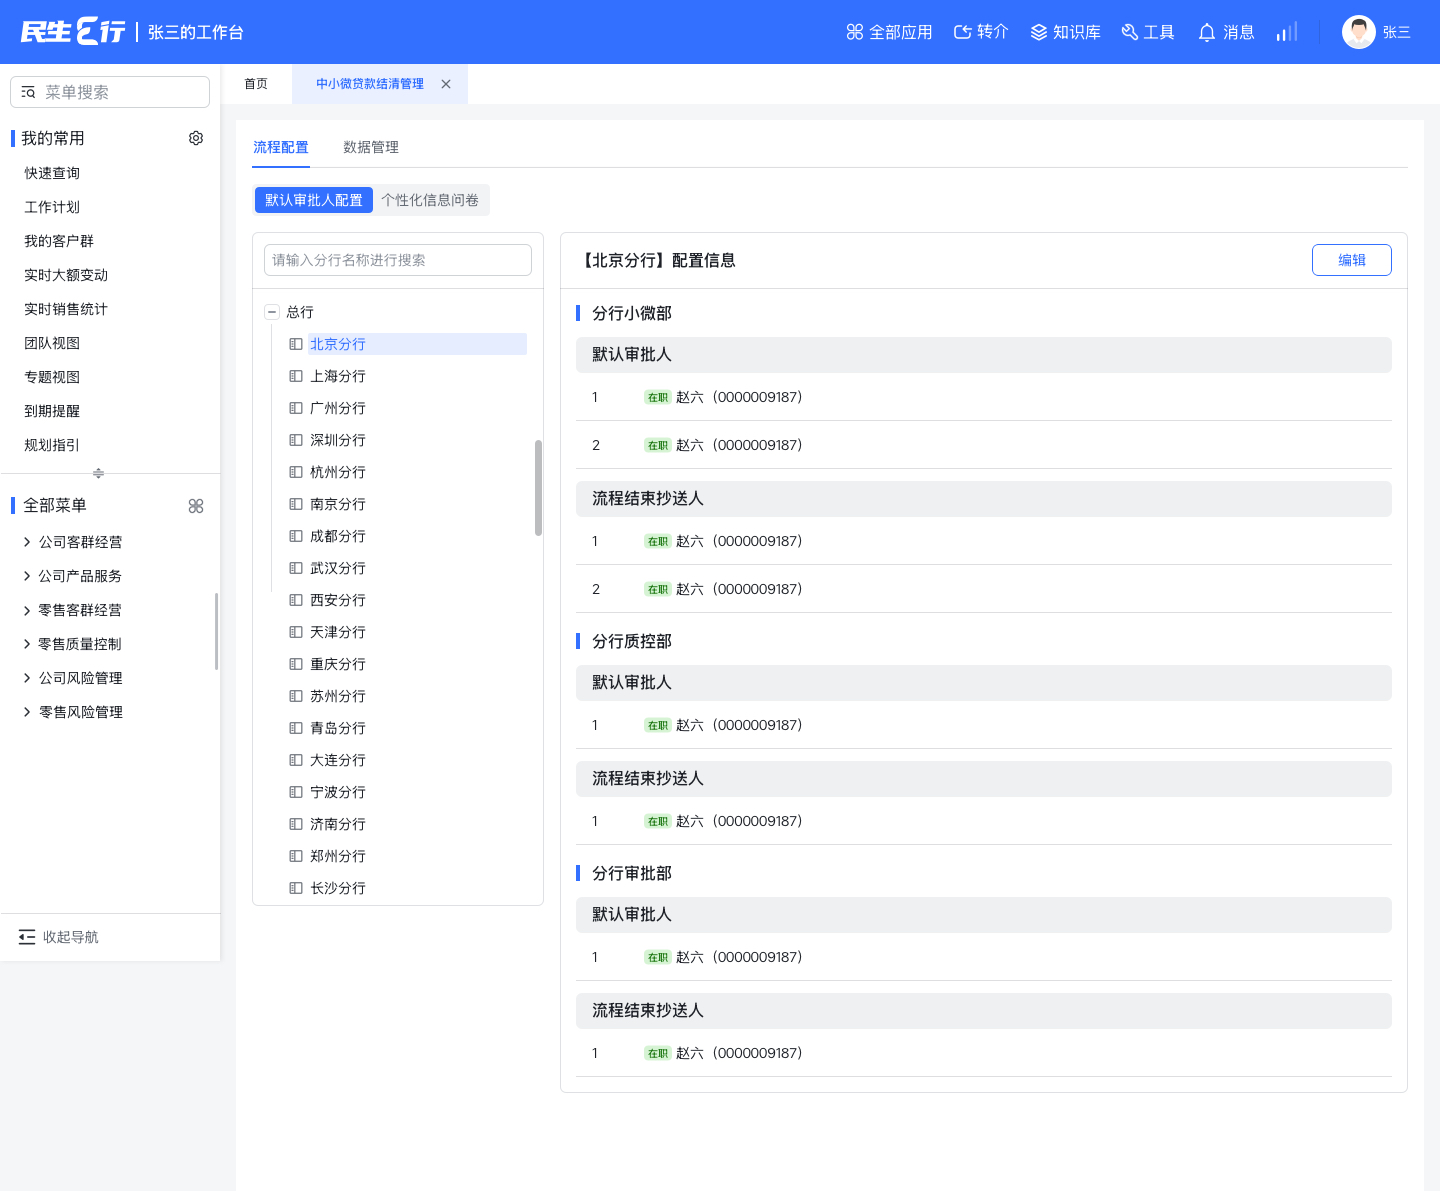
Task: Collapse the 总行 tree node
Action: point(271,312)
